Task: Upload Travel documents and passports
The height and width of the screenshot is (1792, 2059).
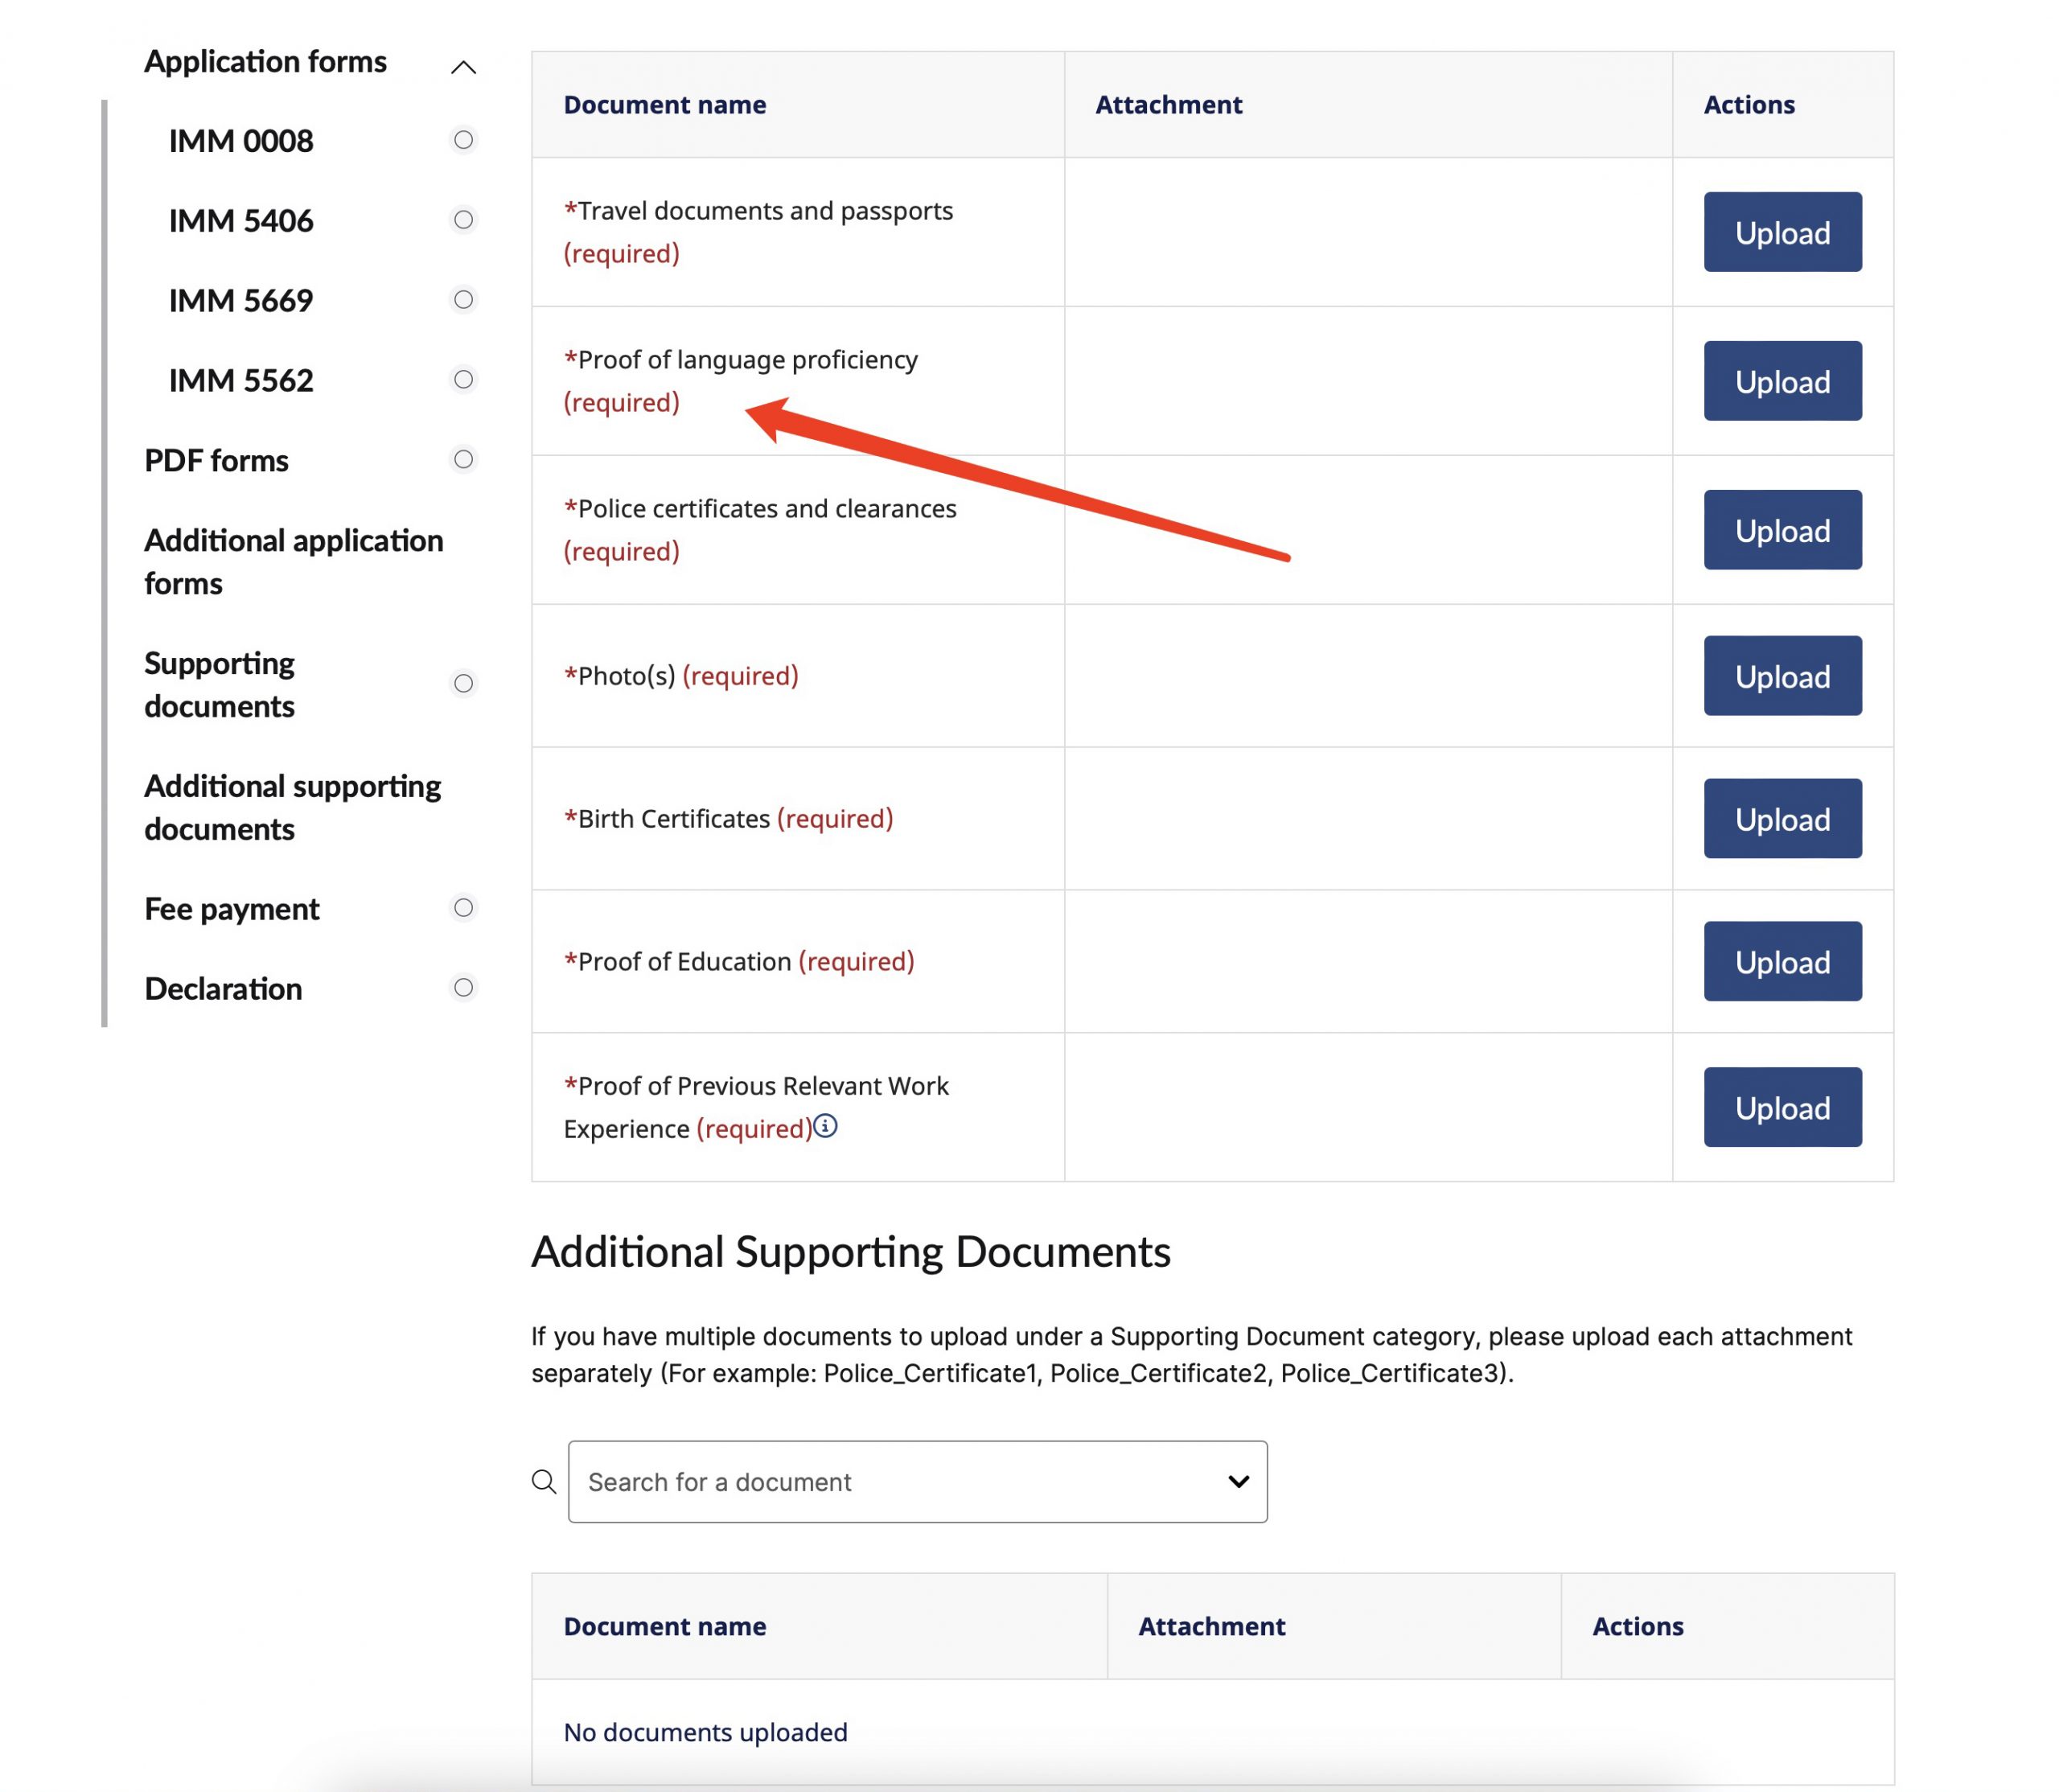Action: point(1782,232)
